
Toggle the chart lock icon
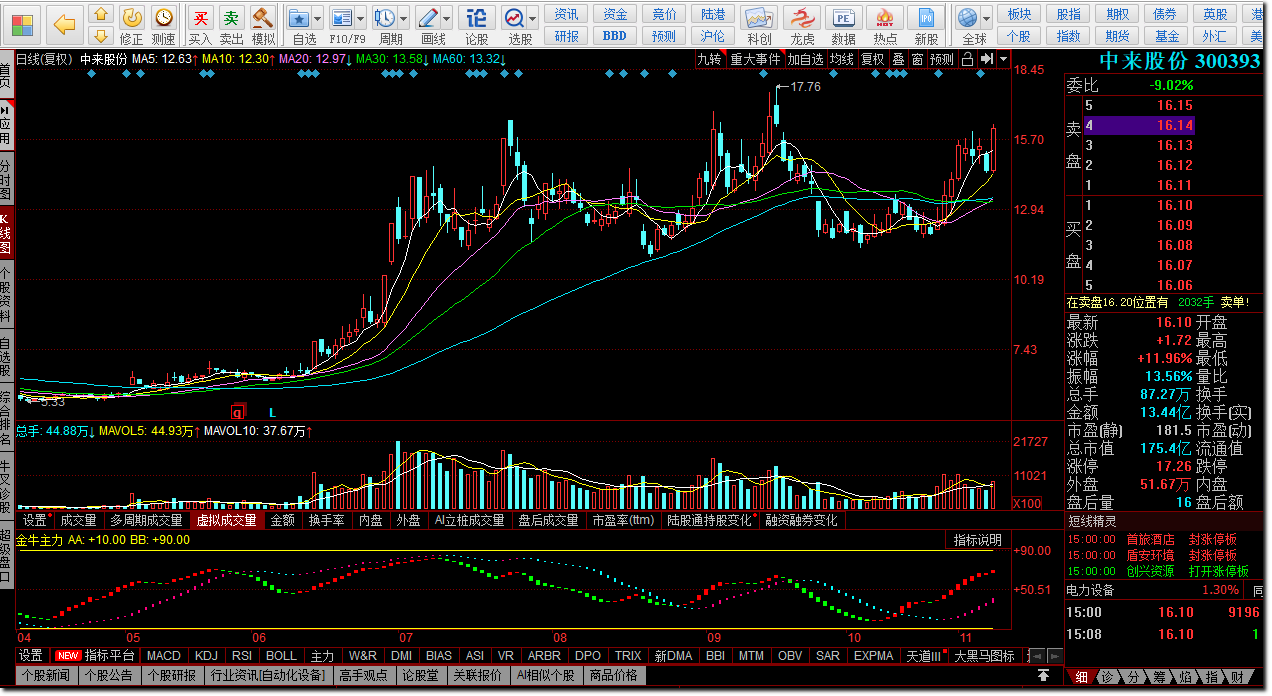pos(967,59)
